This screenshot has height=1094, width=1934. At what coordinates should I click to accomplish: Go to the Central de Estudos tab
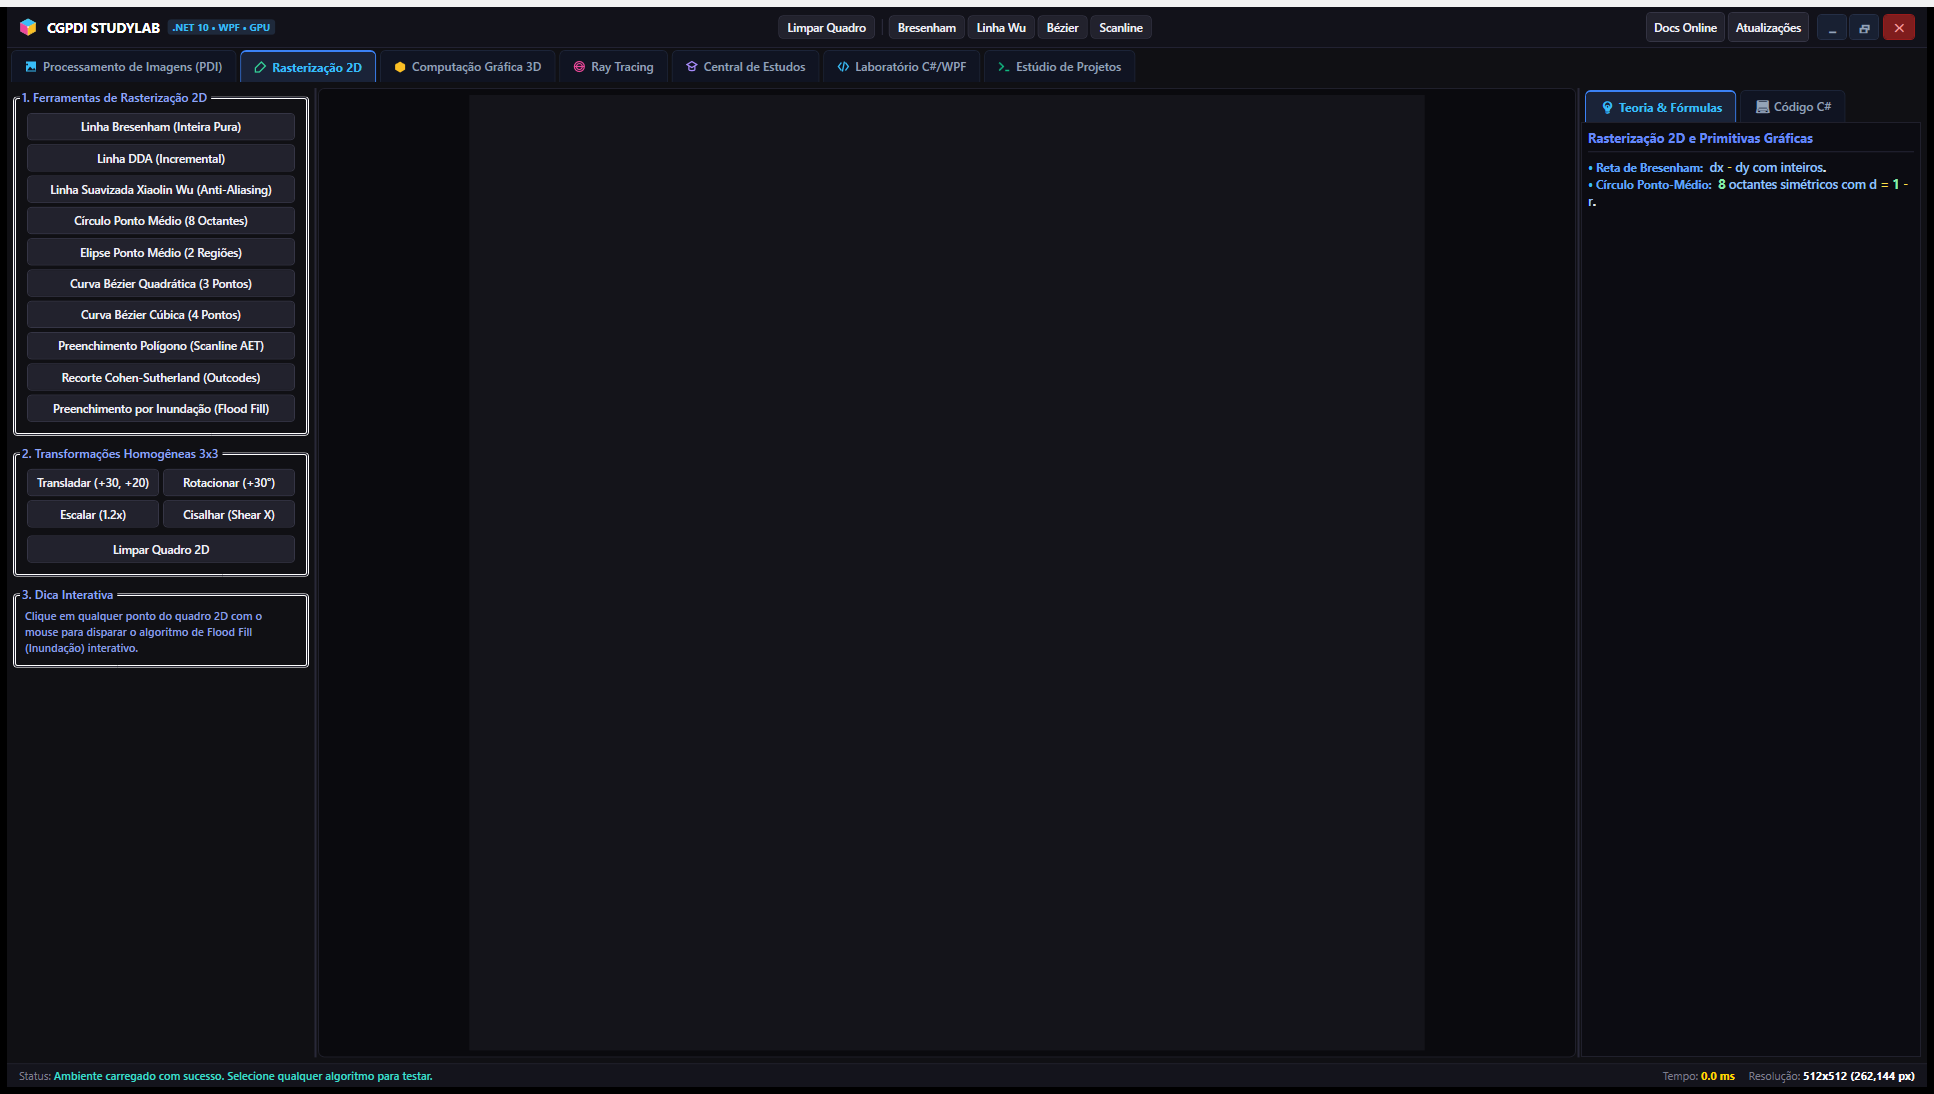745,67
